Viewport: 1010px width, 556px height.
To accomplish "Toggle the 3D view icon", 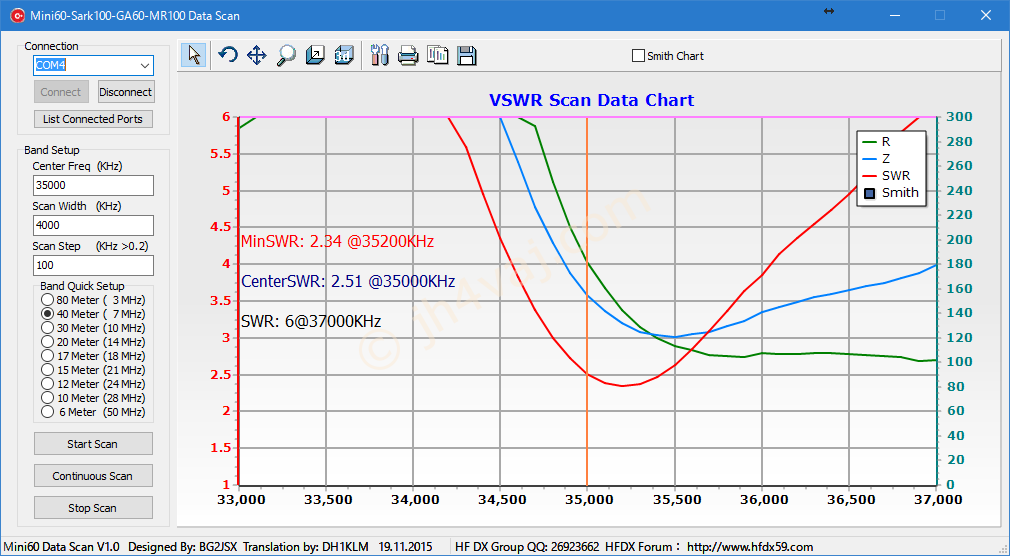I will pos(345,55).
